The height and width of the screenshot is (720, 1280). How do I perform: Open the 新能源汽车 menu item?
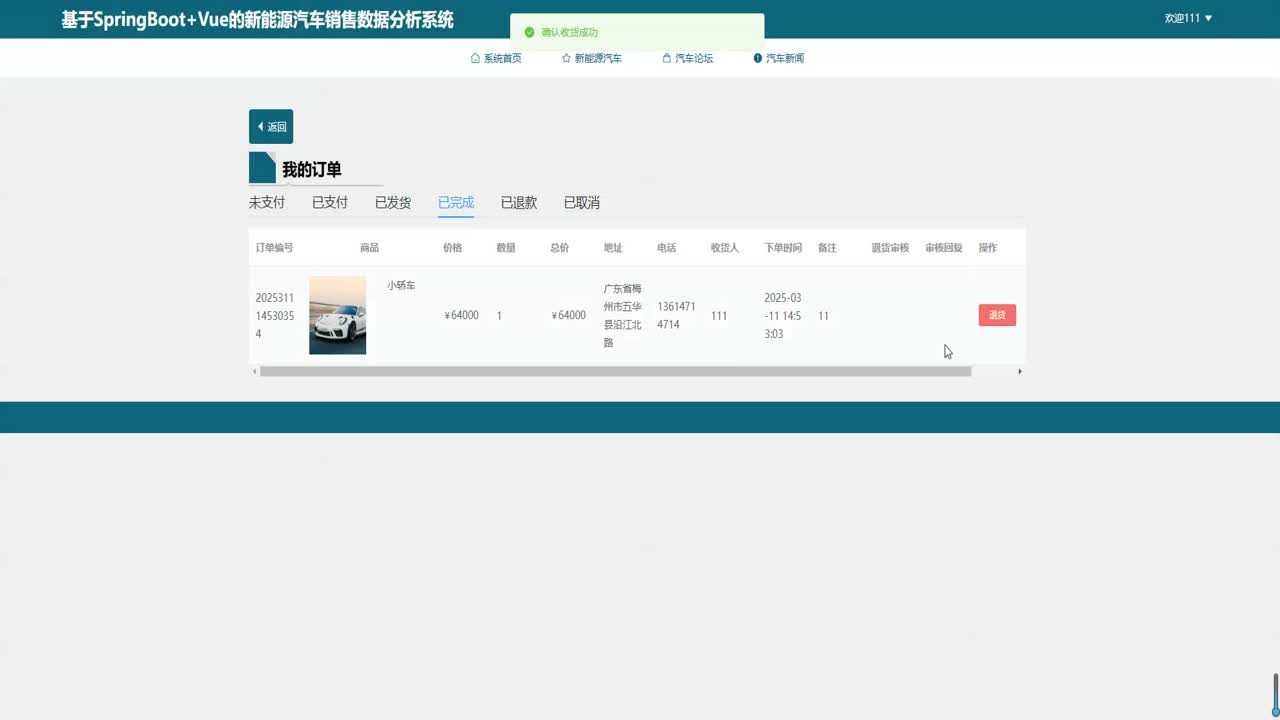point(592,58)
